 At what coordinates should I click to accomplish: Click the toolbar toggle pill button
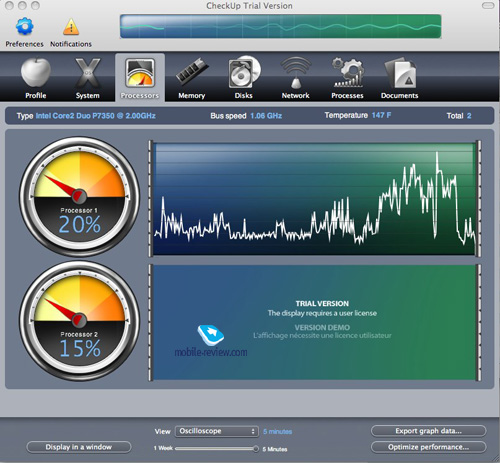(x=488, y=6)
